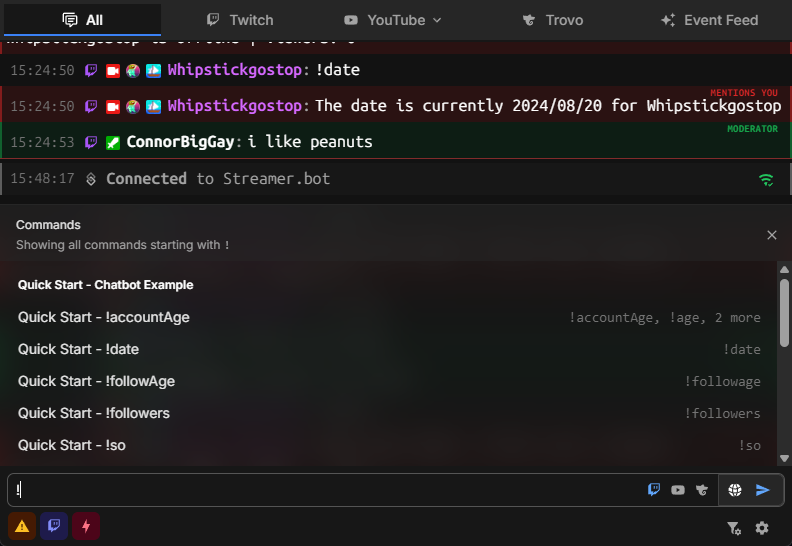This screenshot has width=792, height=546.
Task: Click the !followers alias text
Action: [722, 413]
